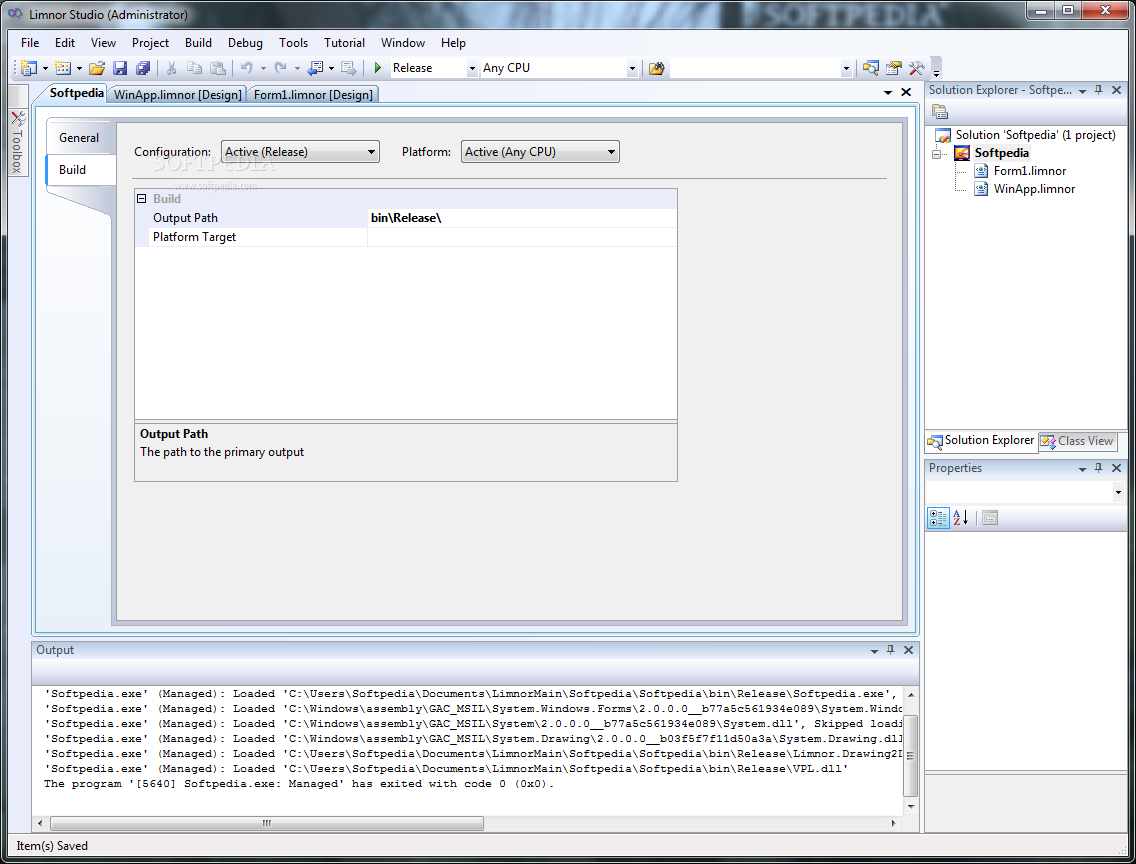Click the Navigate Backward icon
The height and width of the screenshot is (864, 1136).
315,68
